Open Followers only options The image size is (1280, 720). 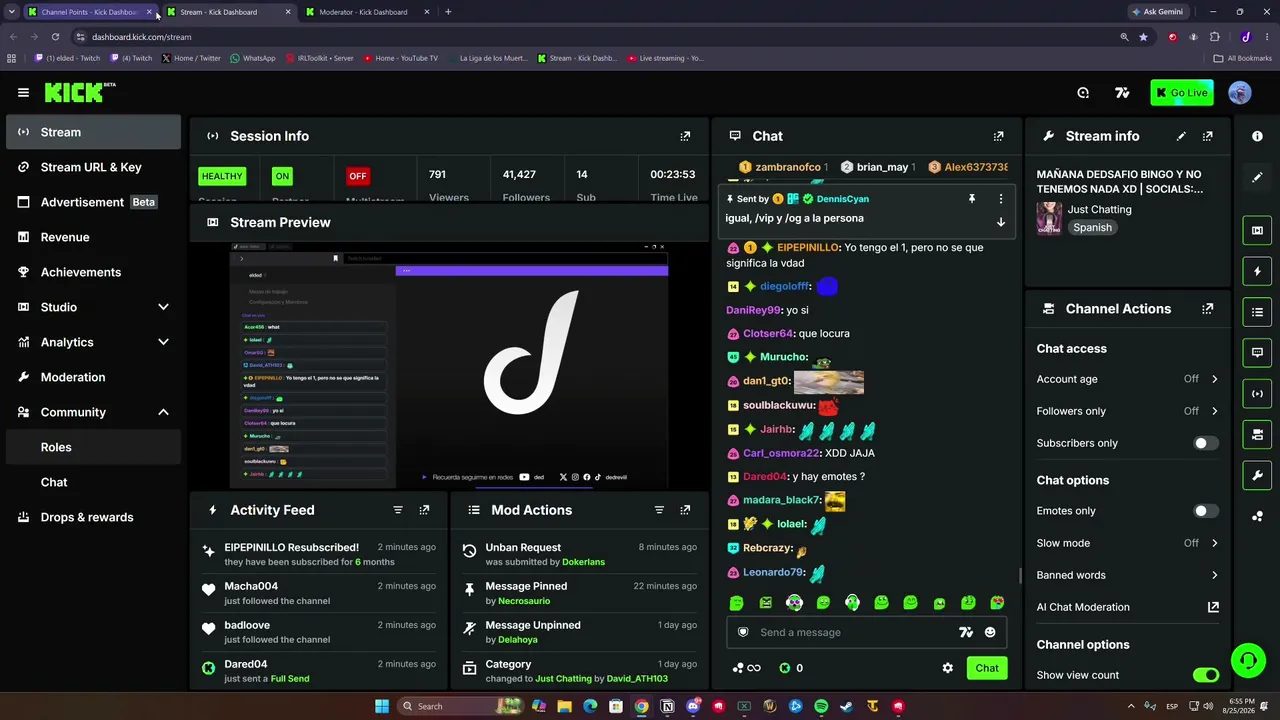1127,411
